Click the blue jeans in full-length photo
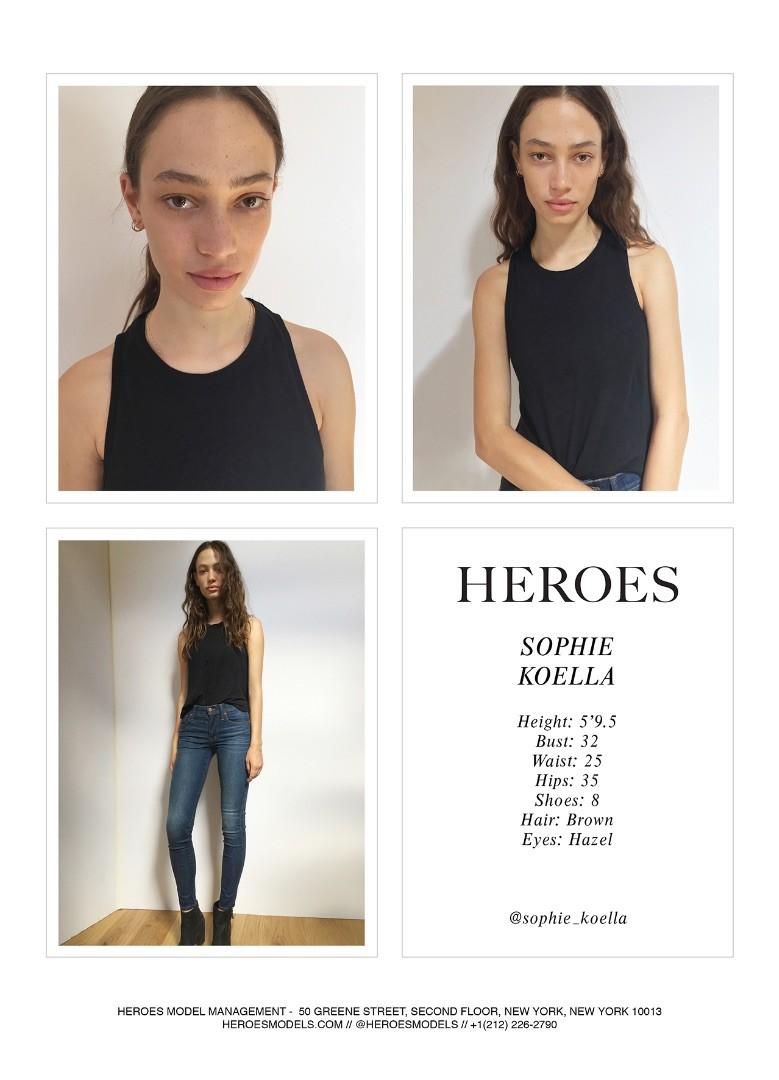This screenshot has width=779, height=1080. 209,804
